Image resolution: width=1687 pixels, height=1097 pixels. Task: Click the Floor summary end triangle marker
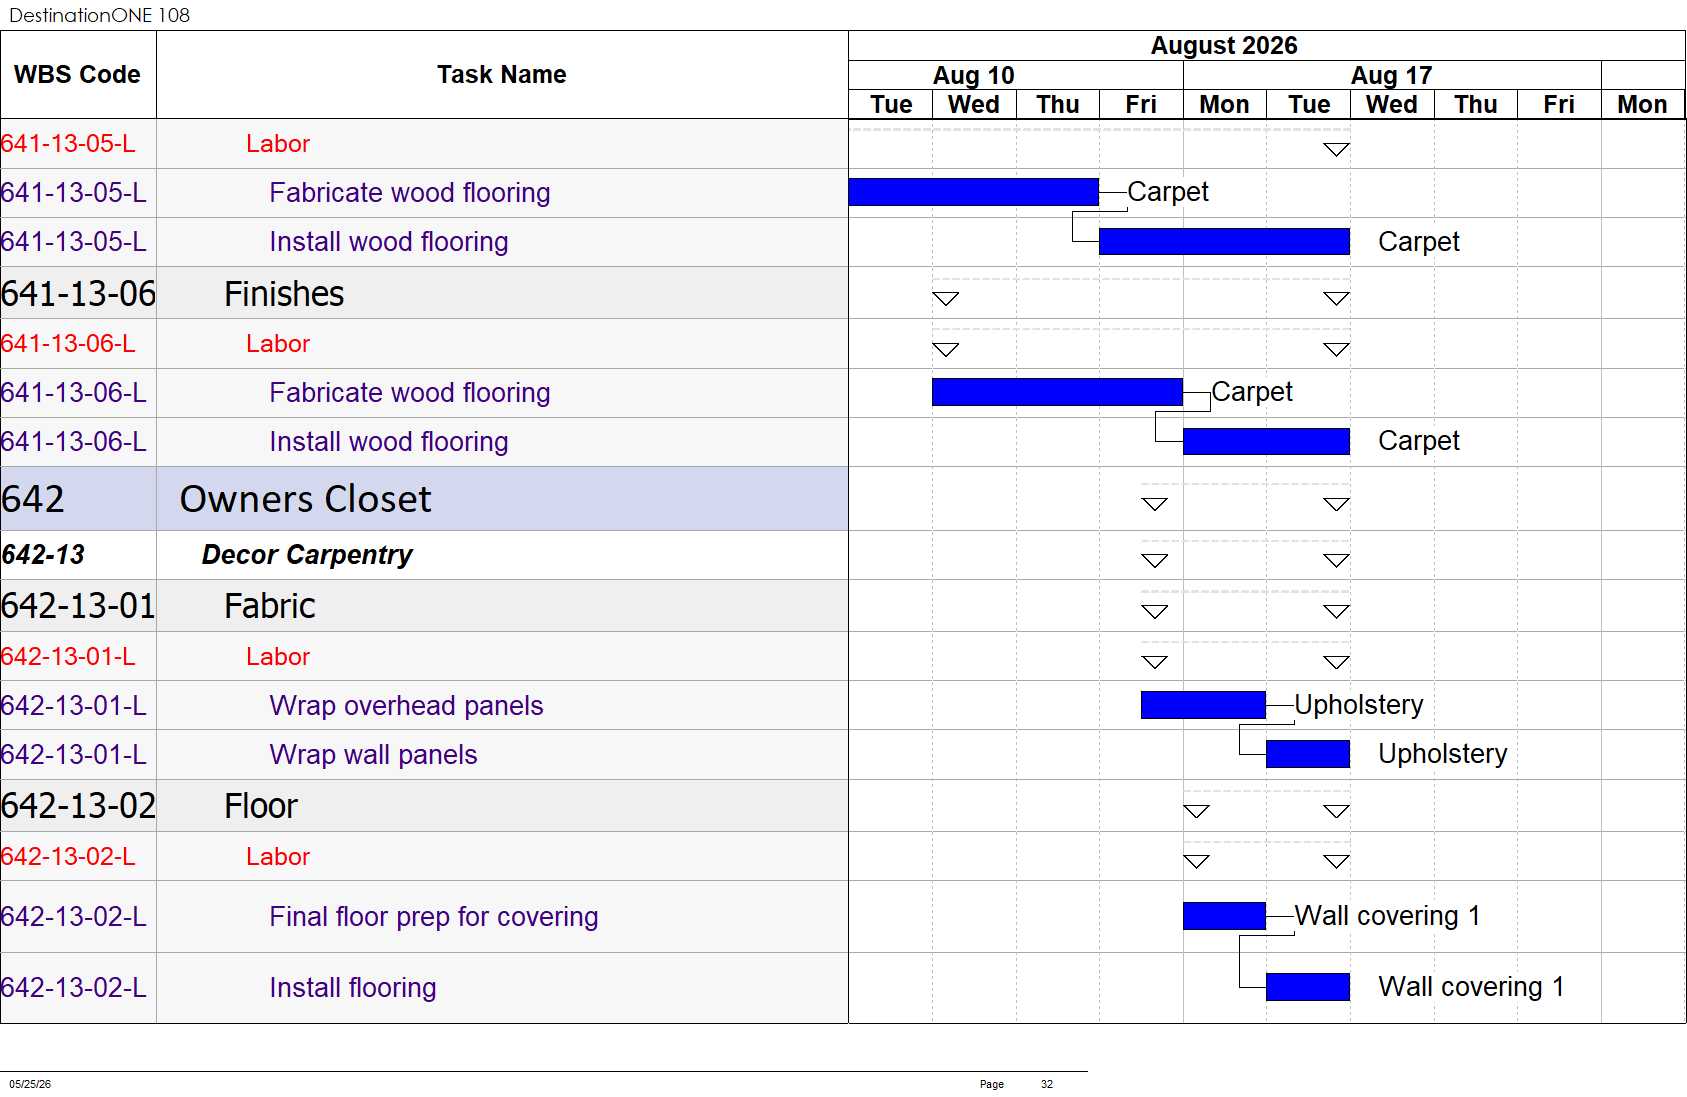click(1336, 811)
